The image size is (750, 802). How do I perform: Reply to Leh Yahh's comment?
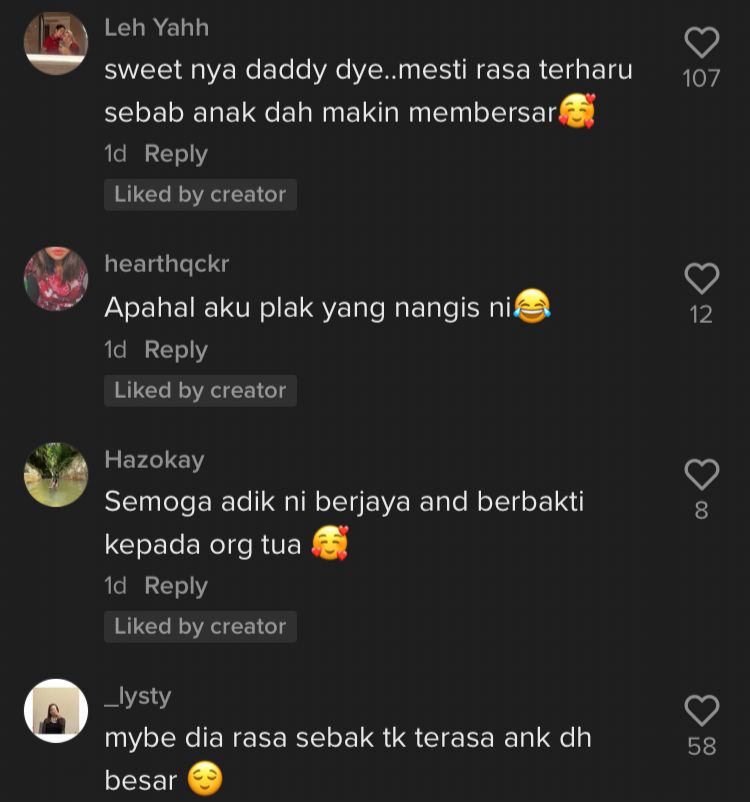[x=175, y=154]
